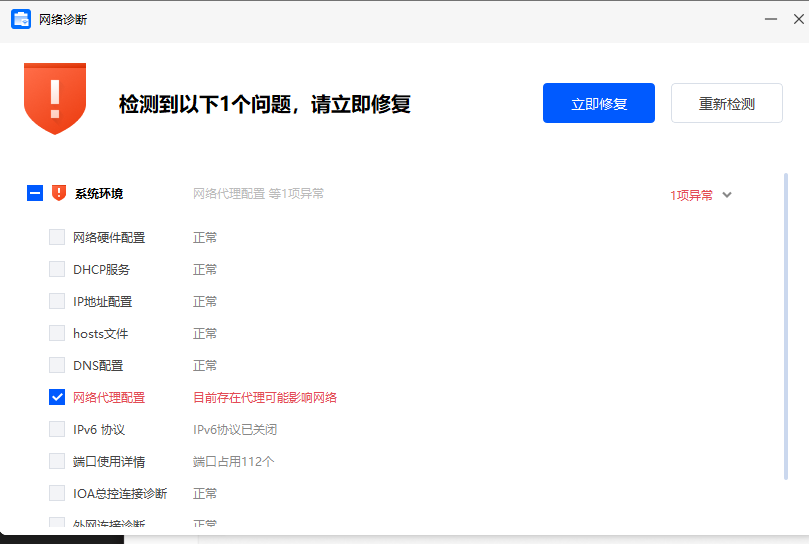The width and height of the screenshot is (809, 544).
Task: Collapse the 系统环境 section with chevron
Action: click(727, 195)
